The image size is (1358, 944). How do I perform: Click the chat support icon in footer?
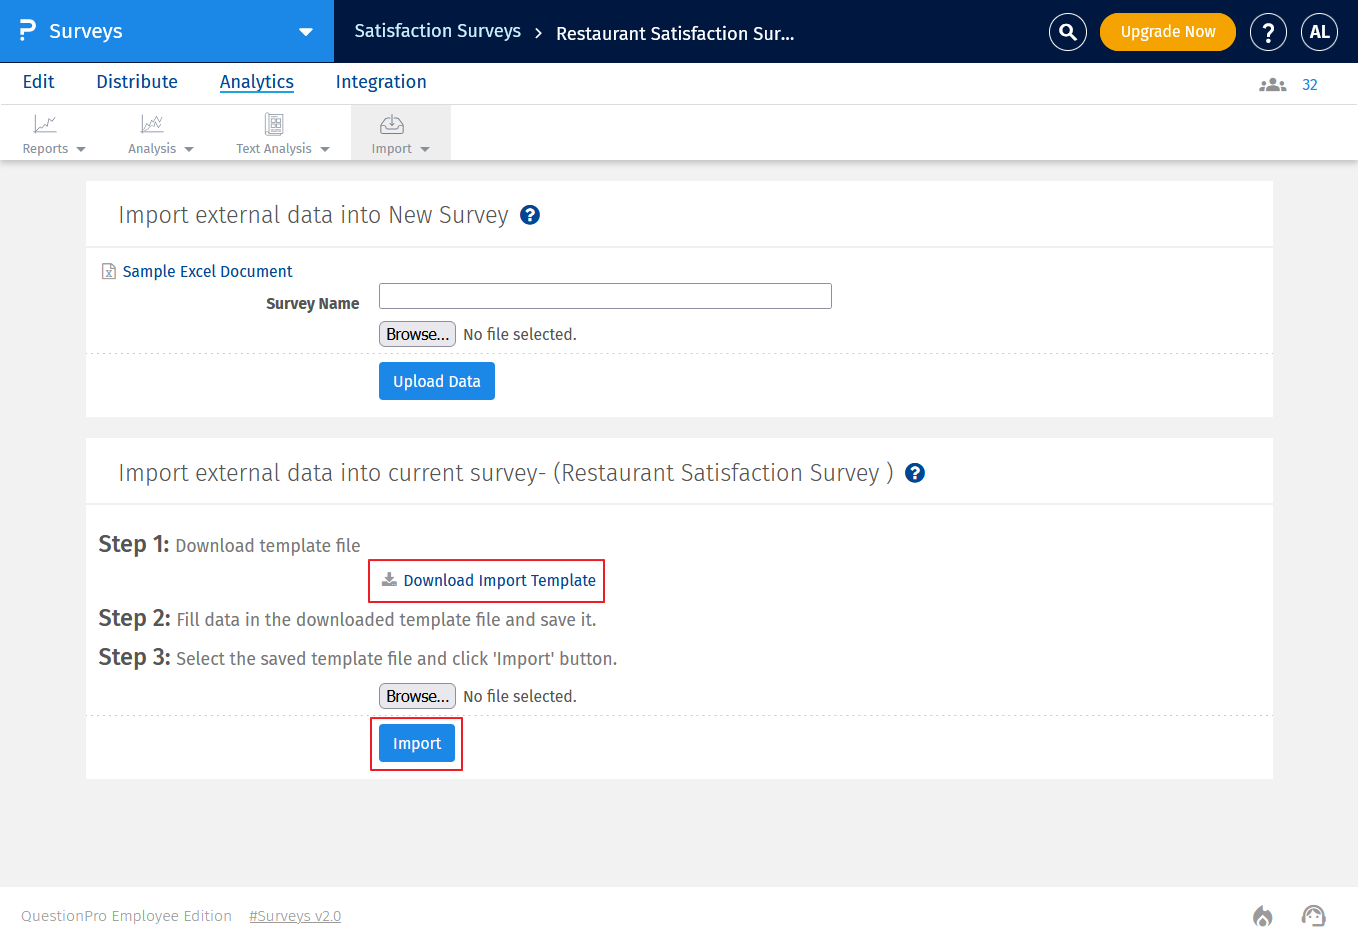[x=1314, y=915]
